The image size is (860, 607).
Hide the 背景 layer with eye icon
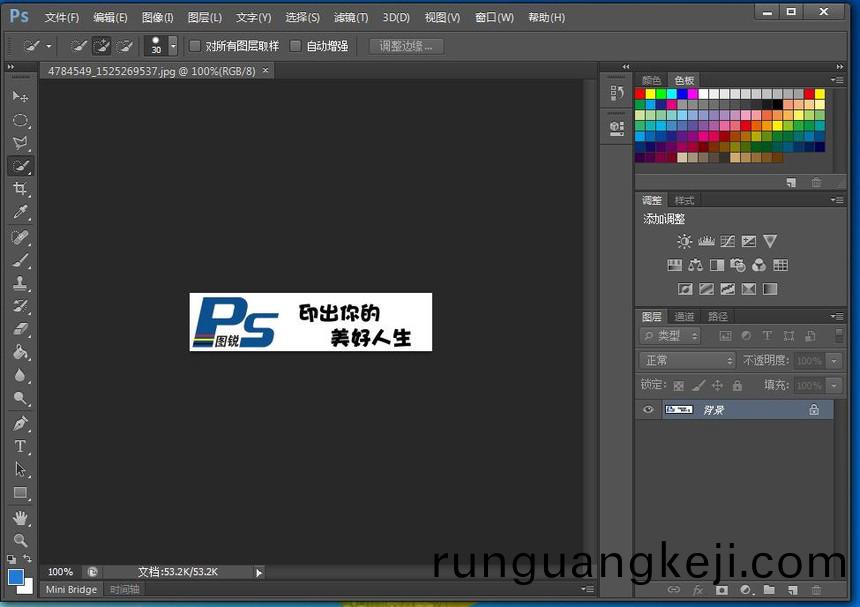point(648,410)
